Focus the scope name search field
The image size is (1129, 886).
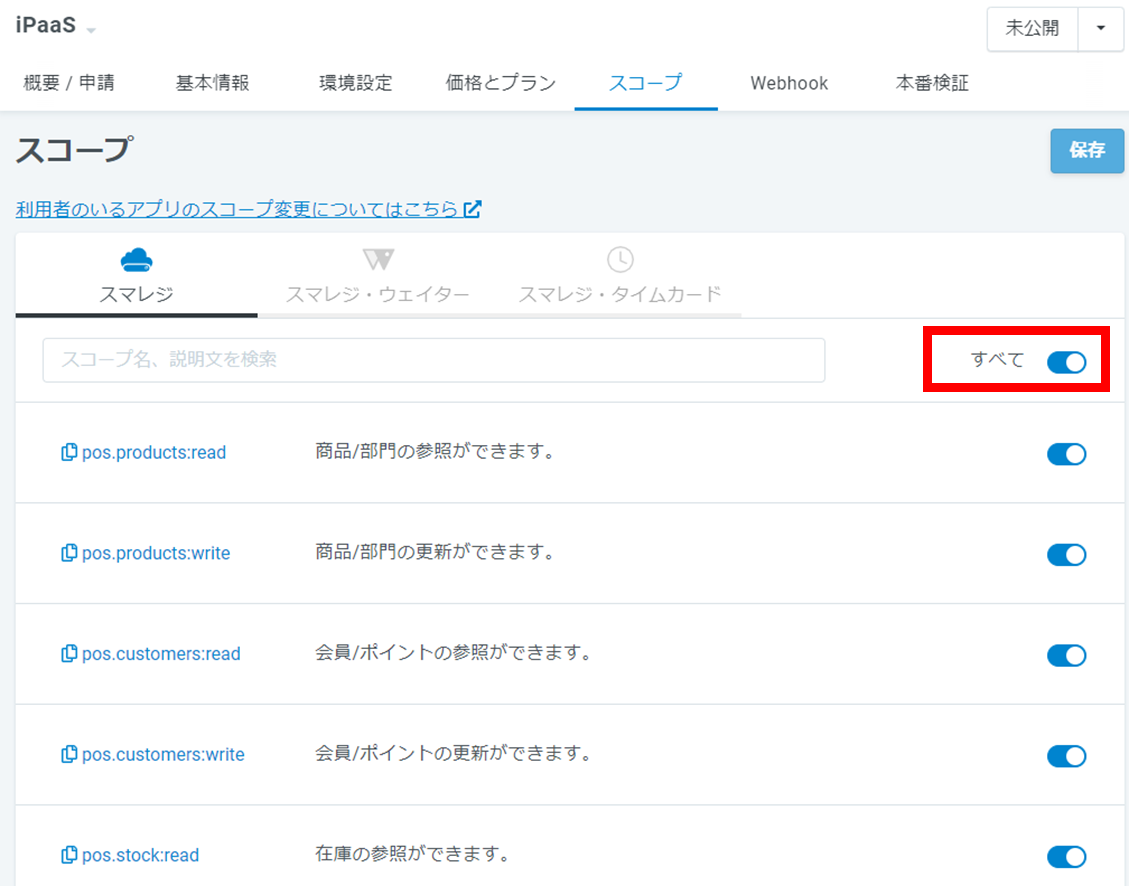tap(433, 360)
